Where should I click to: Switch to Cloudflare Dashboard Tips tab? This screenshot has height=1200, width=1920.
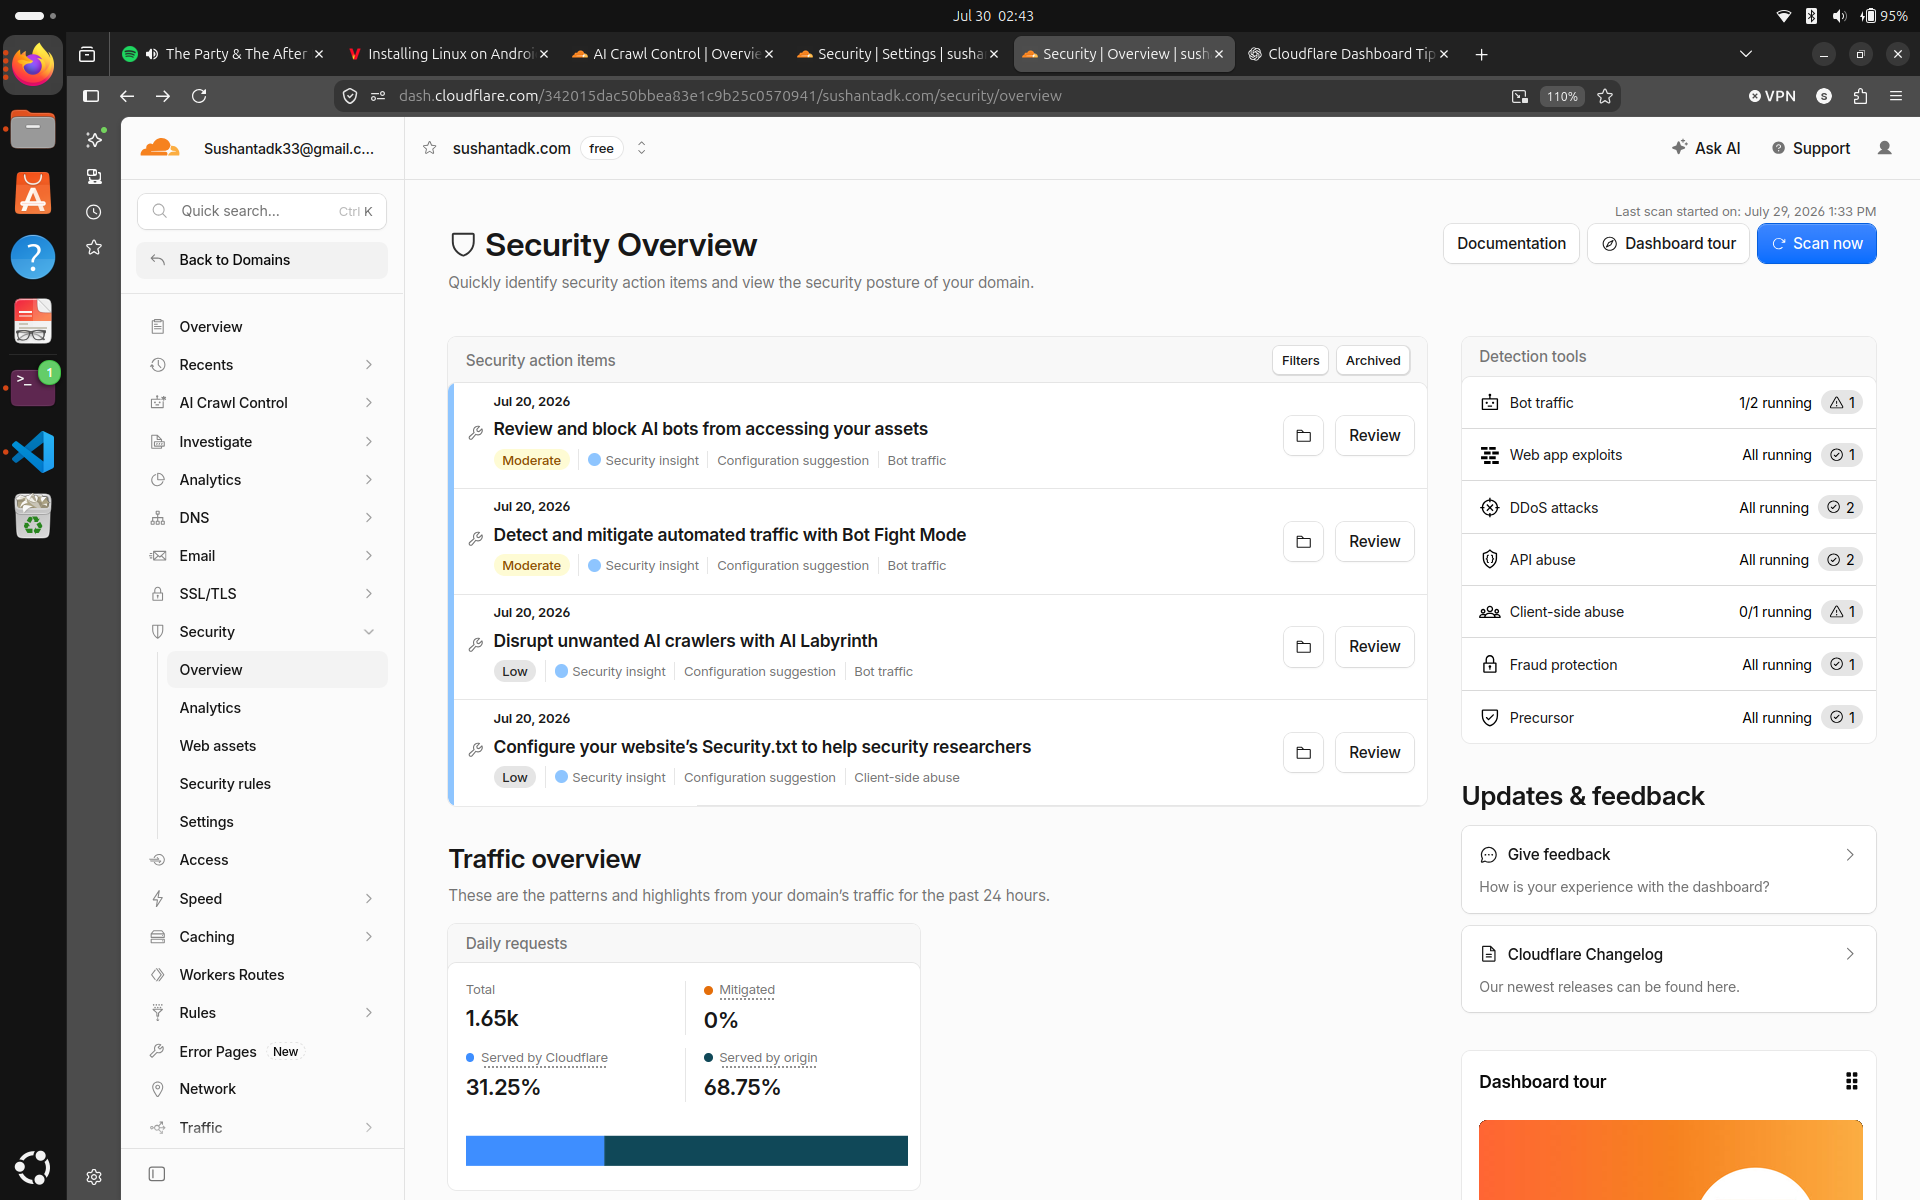(x=1348, y=54)
